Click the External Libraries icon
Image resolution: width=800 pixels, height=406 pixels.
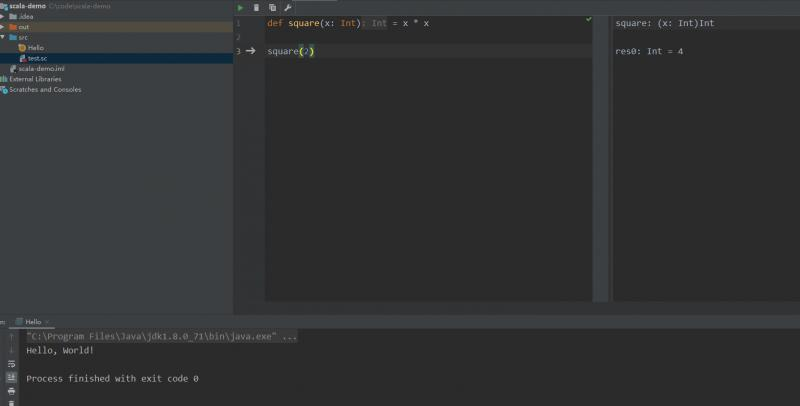tap(4, 79)
